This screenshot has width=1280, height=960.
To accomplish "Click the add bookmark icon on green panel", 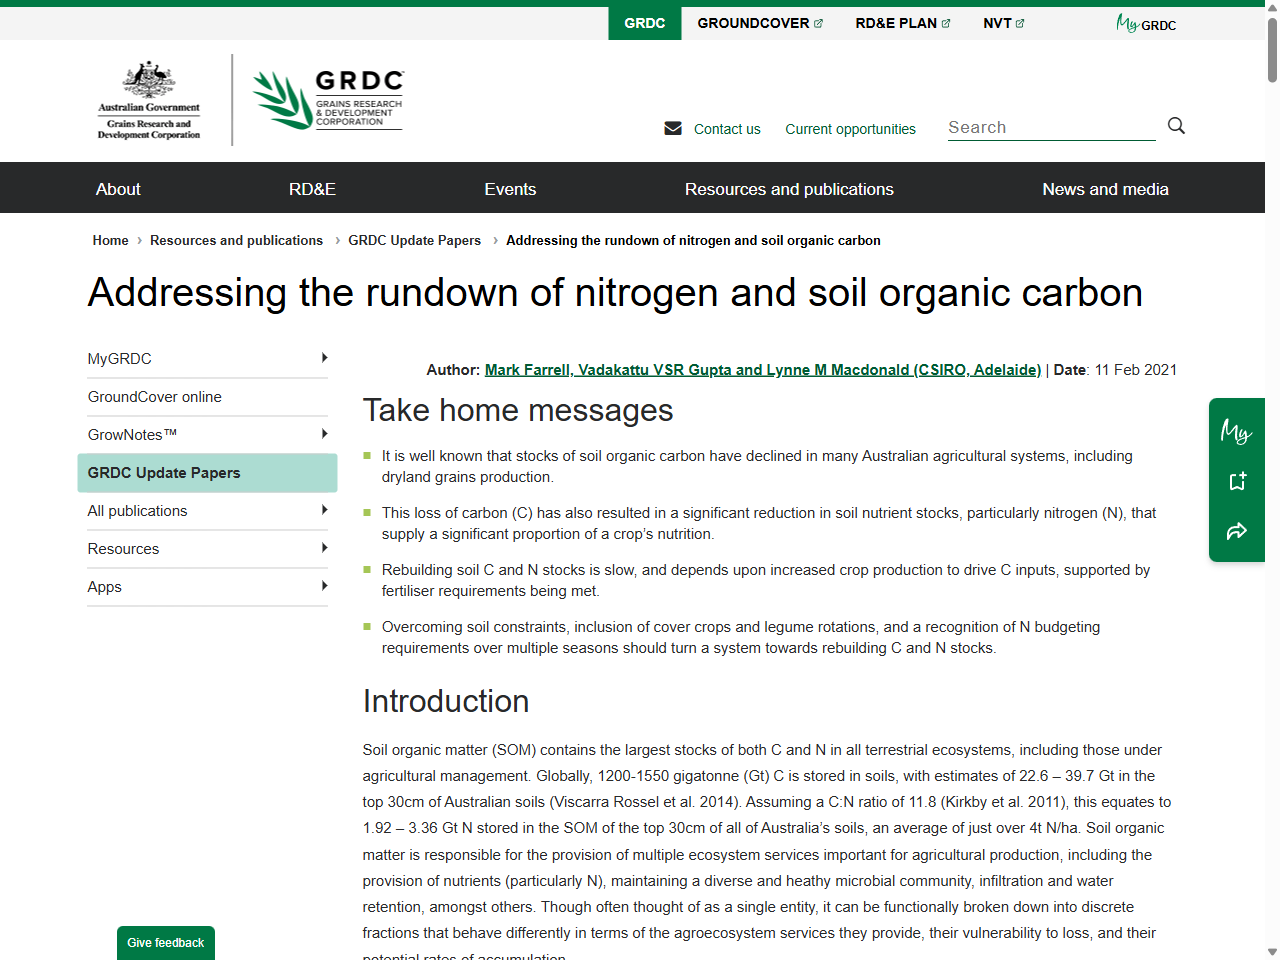I will tap(1237, 480).
